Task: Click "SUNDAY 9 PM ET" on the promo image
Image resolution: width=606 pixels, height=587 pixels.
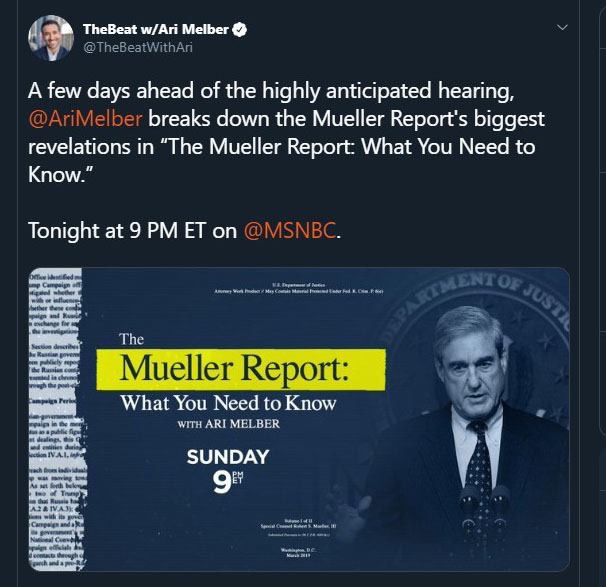Action: click(x=229, y=467)
